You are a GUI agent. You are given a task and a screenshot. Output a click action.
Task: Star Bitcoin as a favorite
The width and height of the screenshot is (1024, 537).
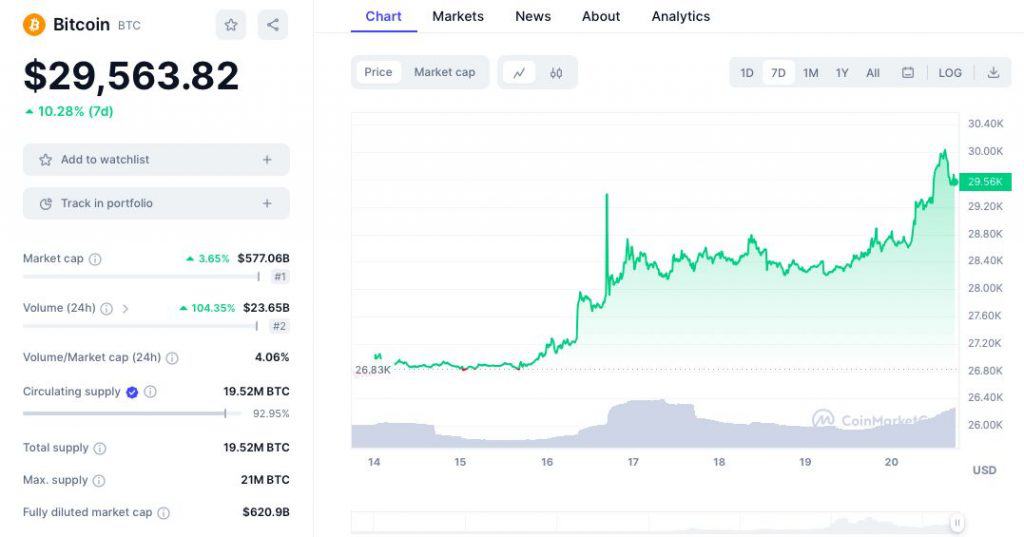click(x=231, y=25)
